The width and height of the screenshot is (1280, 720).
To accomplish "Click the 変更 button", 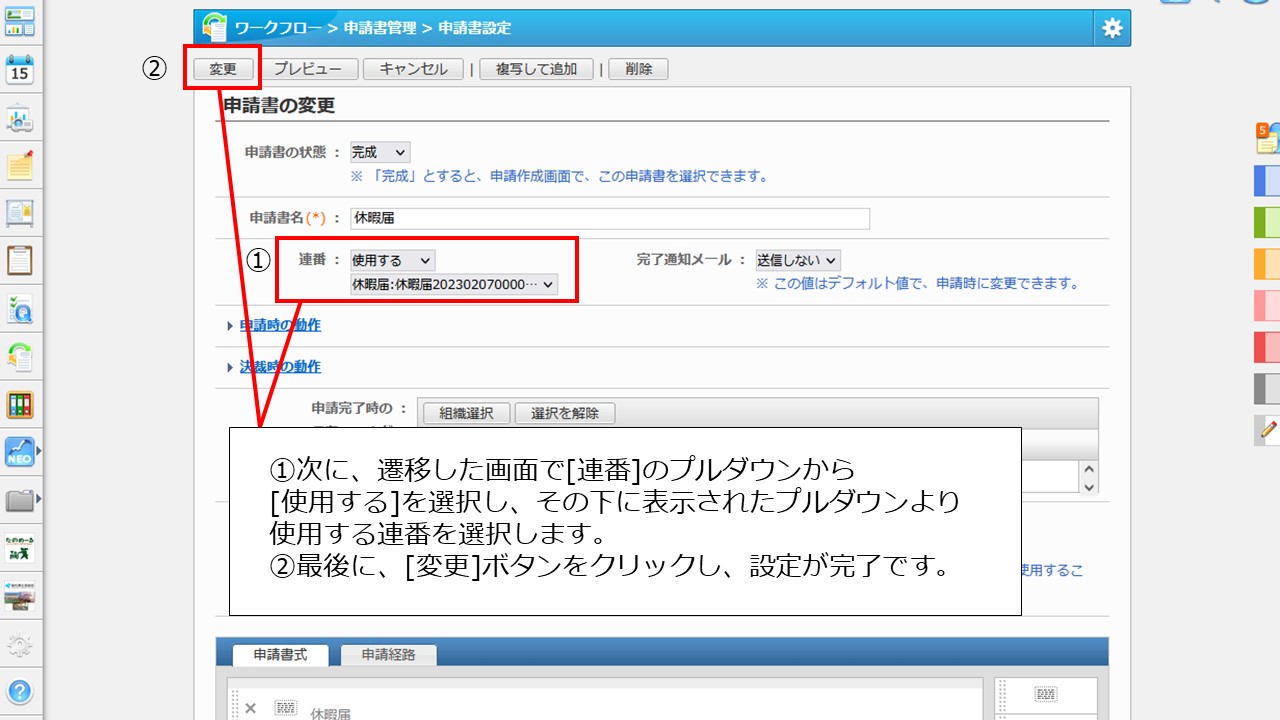I will click(x=222, y=69).
